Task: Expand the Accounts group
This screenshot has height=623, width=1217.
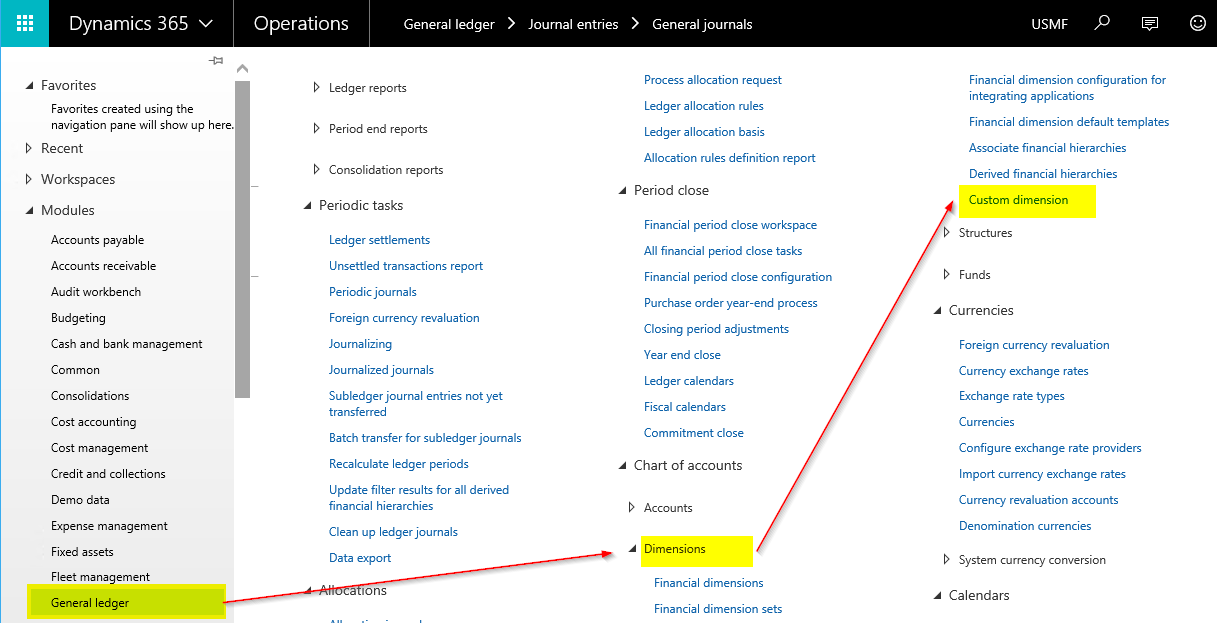Action: [x=632, y=508]
